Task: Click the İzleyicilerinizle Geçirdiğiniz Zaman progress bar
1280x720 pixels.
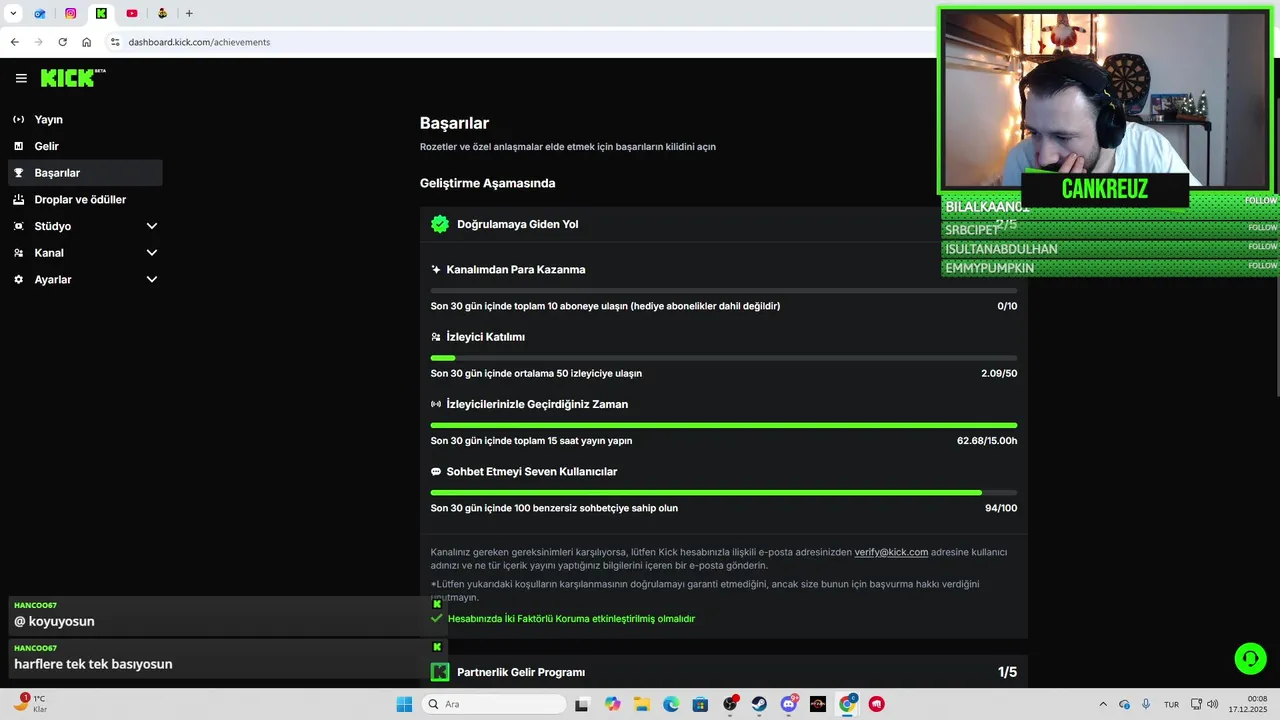Action: coord(724,425)
